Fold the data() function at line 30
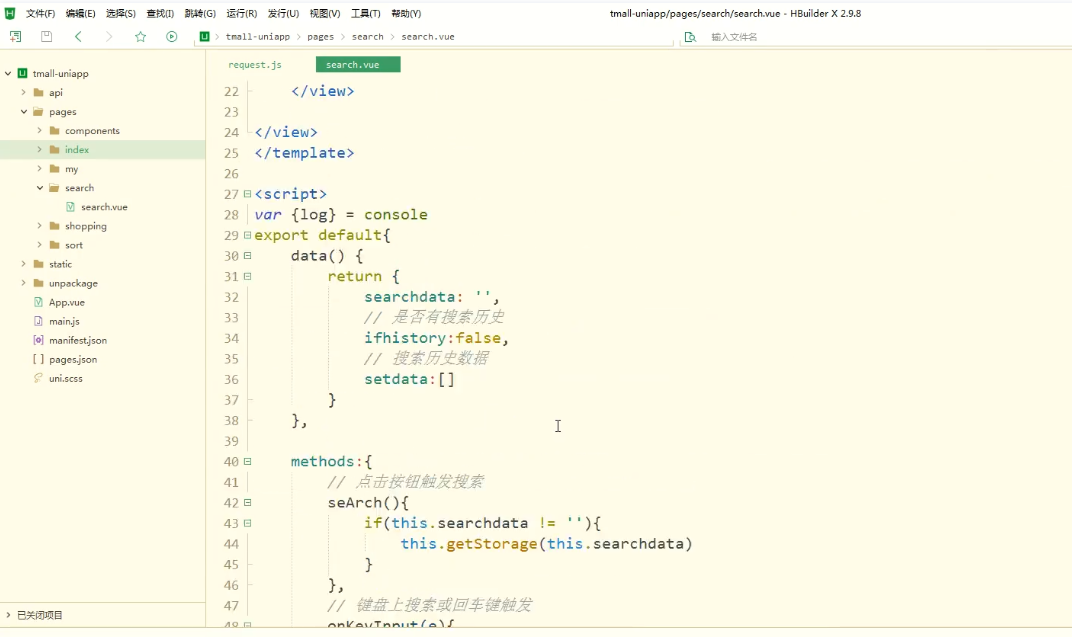 point(247,256)
